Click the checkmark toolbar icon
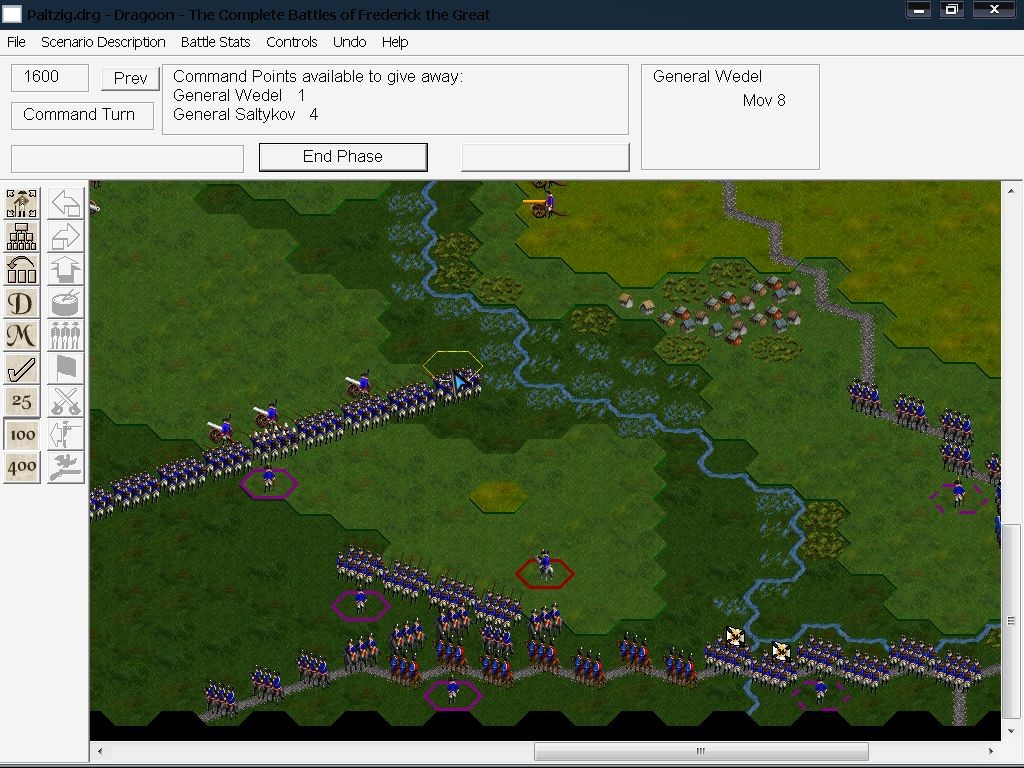The image size is (1024, 768). pyautogui.click(x=22, y=368)
